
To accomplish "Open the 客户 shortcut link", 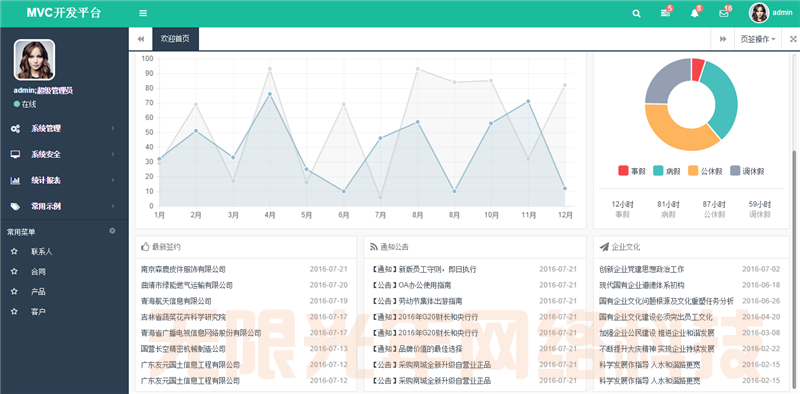I will click(38, 311).
